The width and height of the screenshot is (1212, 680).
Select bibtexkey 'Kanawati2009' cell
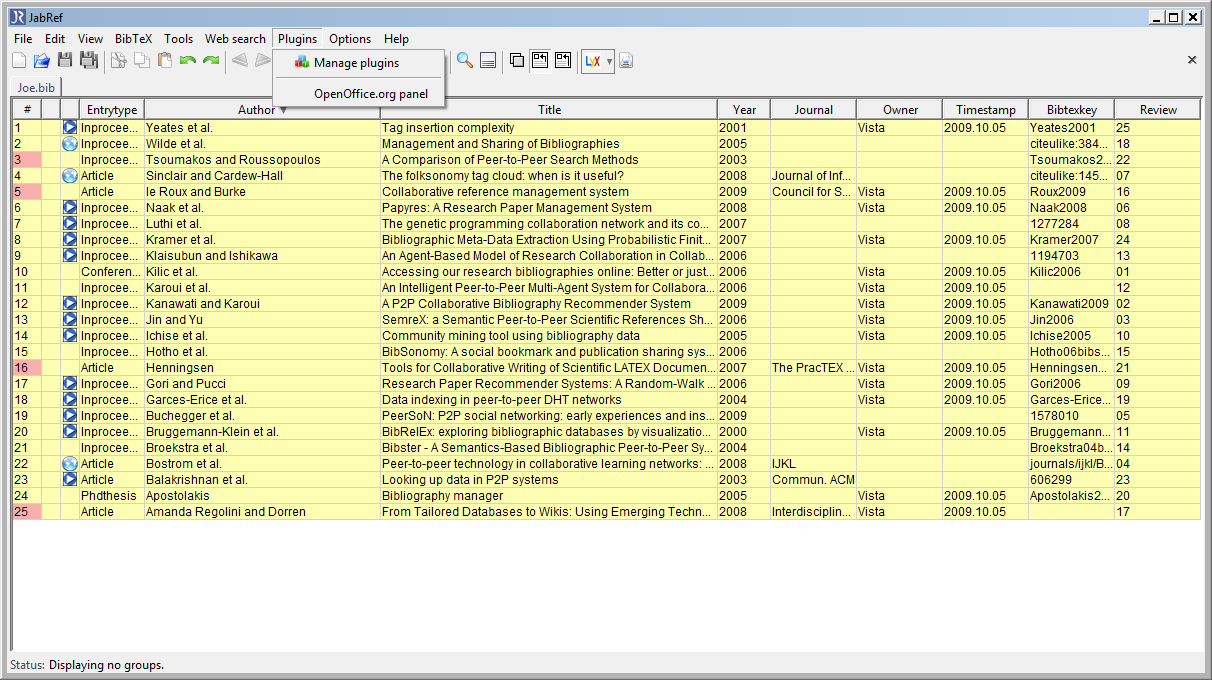[1071, 304]
